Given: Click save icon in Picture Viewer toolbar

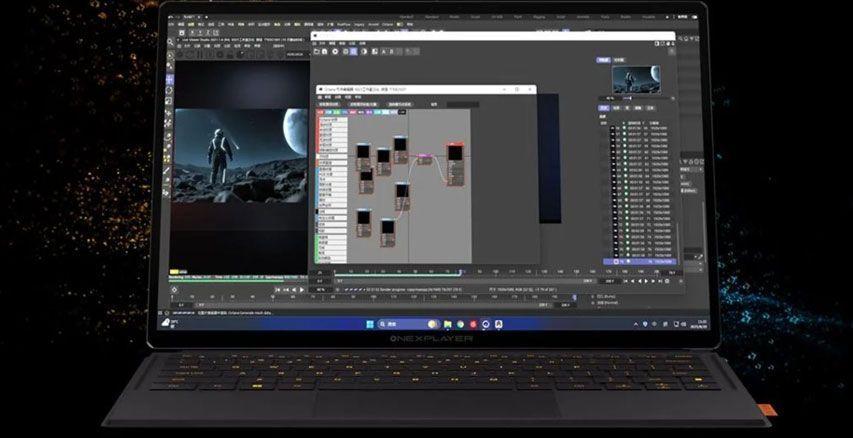Looking at the screenshot, I should [325, 52].
